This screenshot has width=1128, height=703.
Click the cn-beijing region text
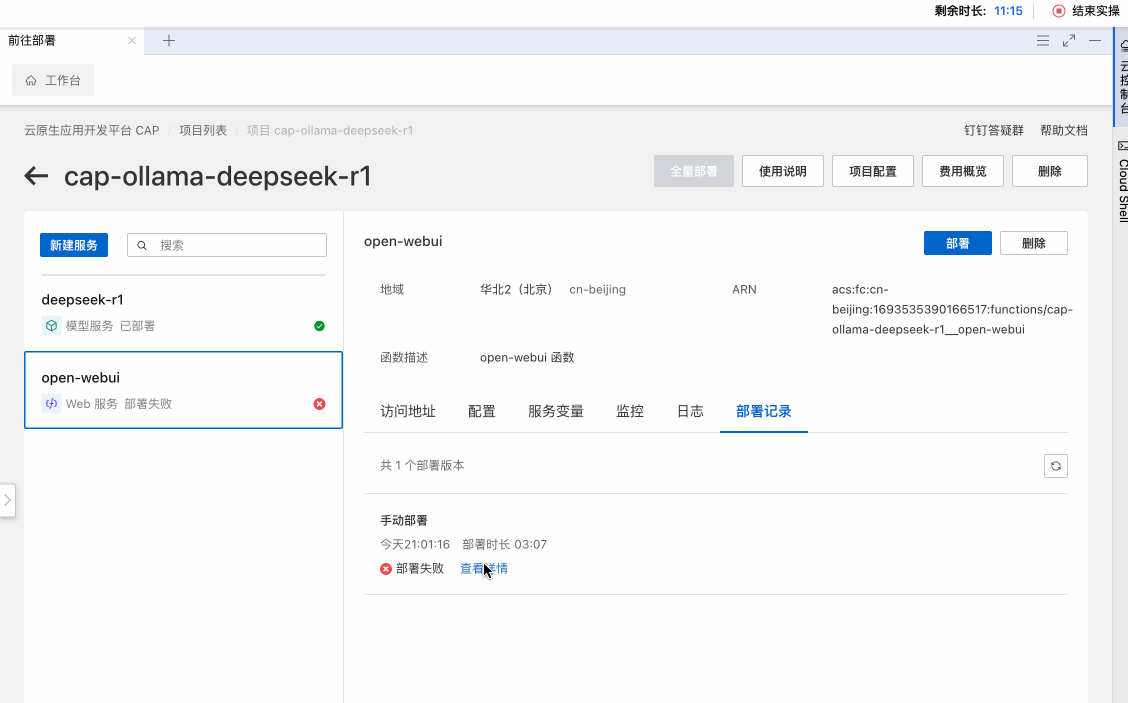click(597, 289)
